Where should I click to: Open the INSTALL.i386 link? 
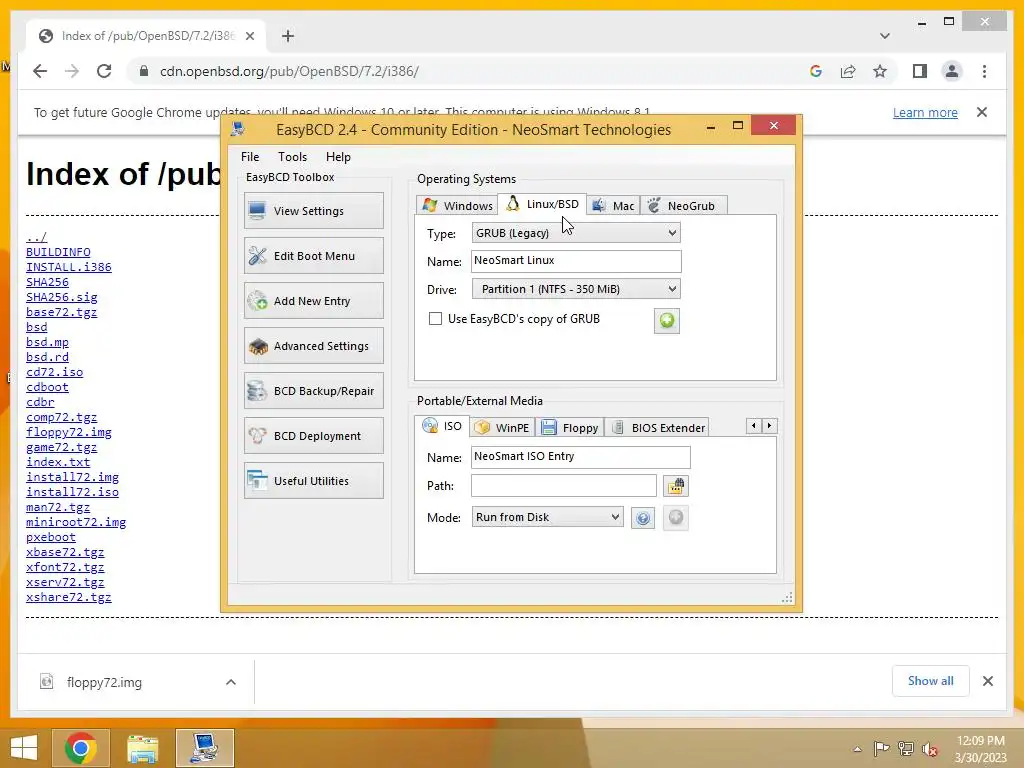pyautogui.click(x=69, y=267)
